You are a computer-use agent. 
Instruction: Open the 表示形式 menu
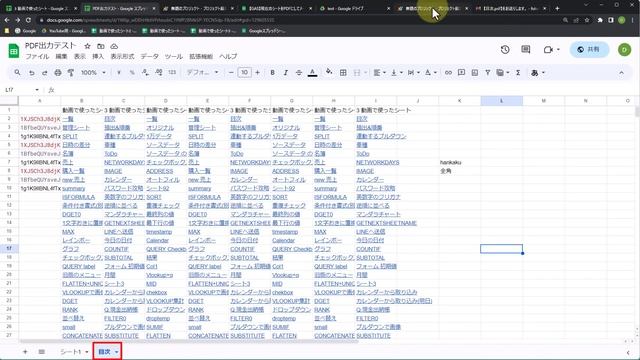(122, 56)
